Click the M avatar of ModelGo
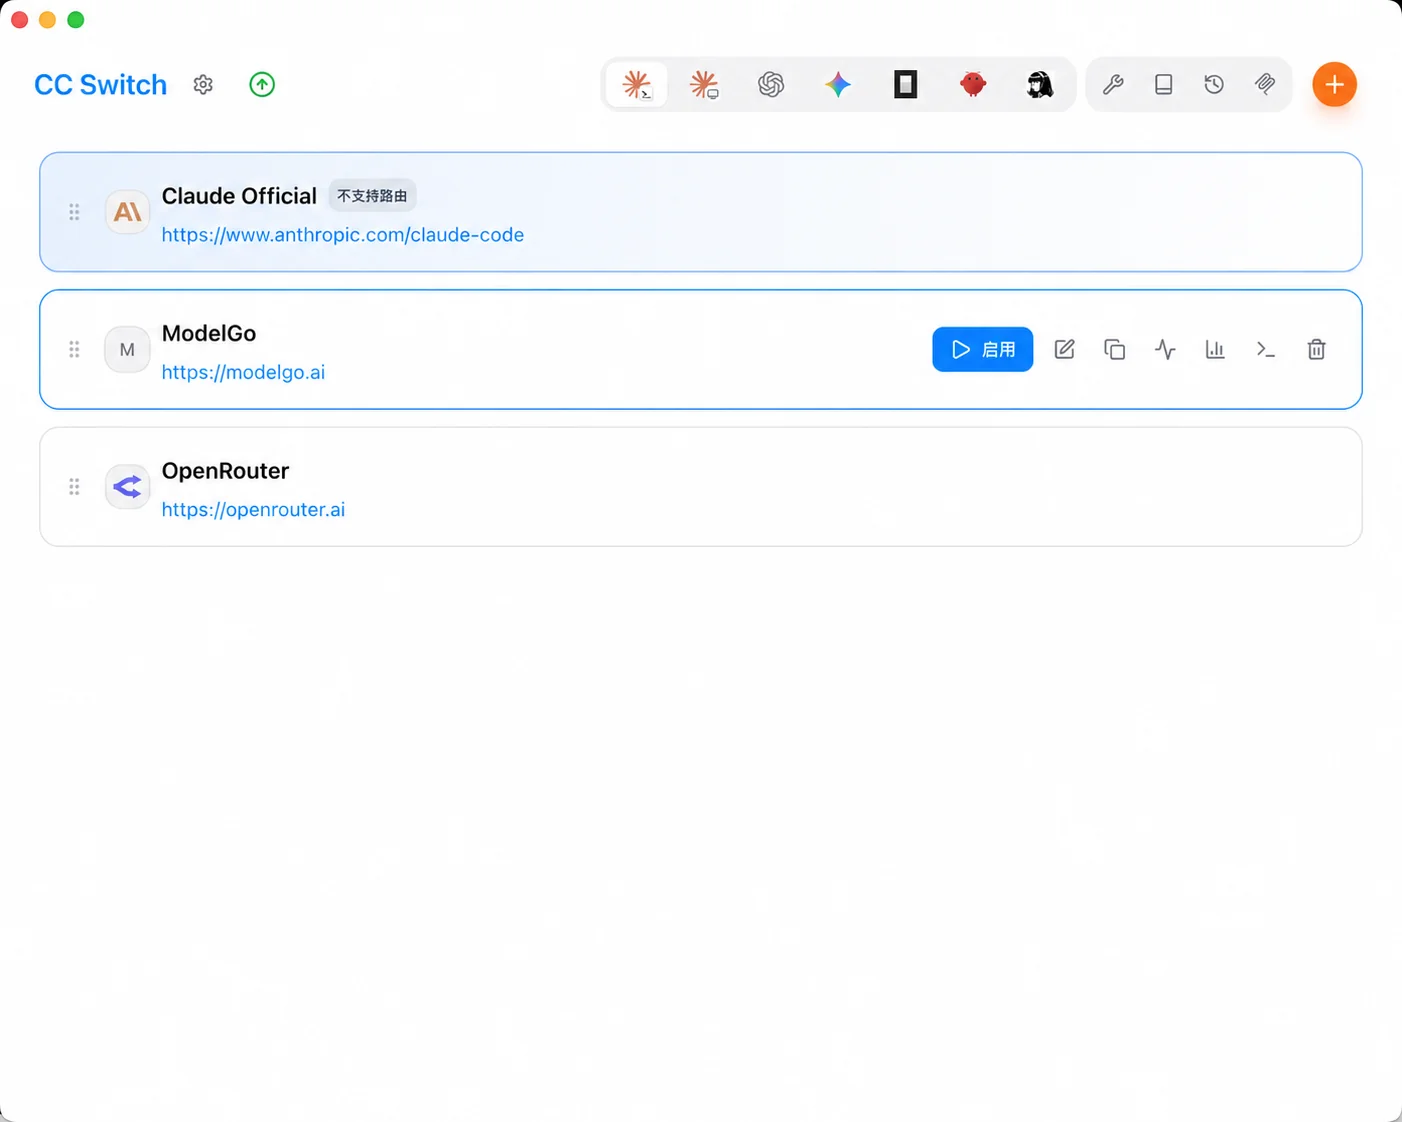 pyautogui.click(x=127, y=349)
